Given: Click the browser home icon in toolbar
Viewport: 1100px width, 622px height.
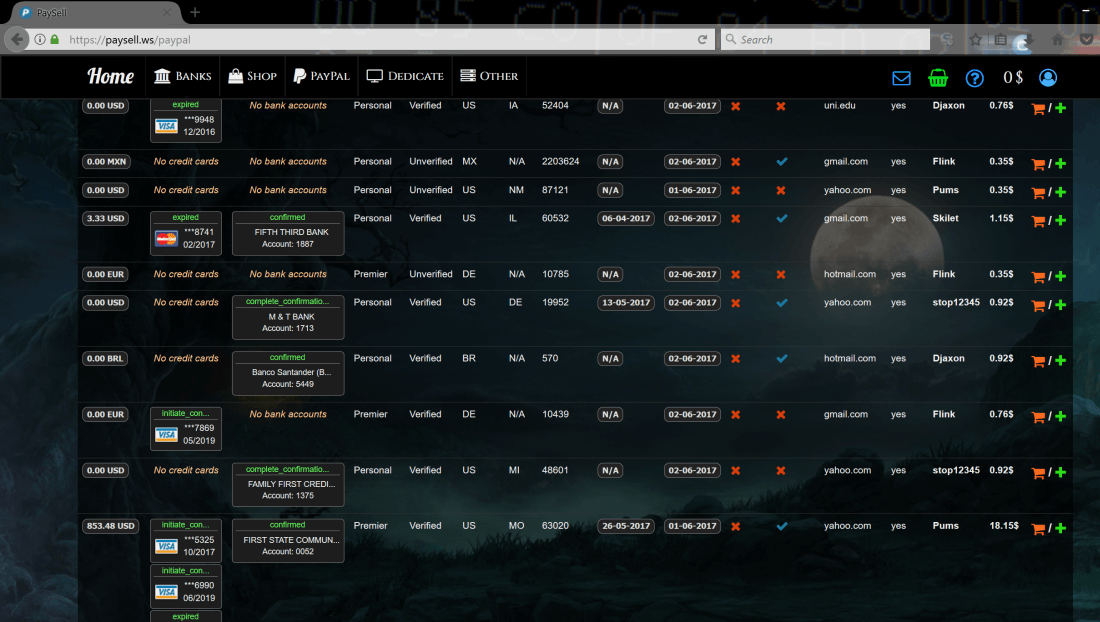Looking at the screenshot, I should (x=1057, y=40).
